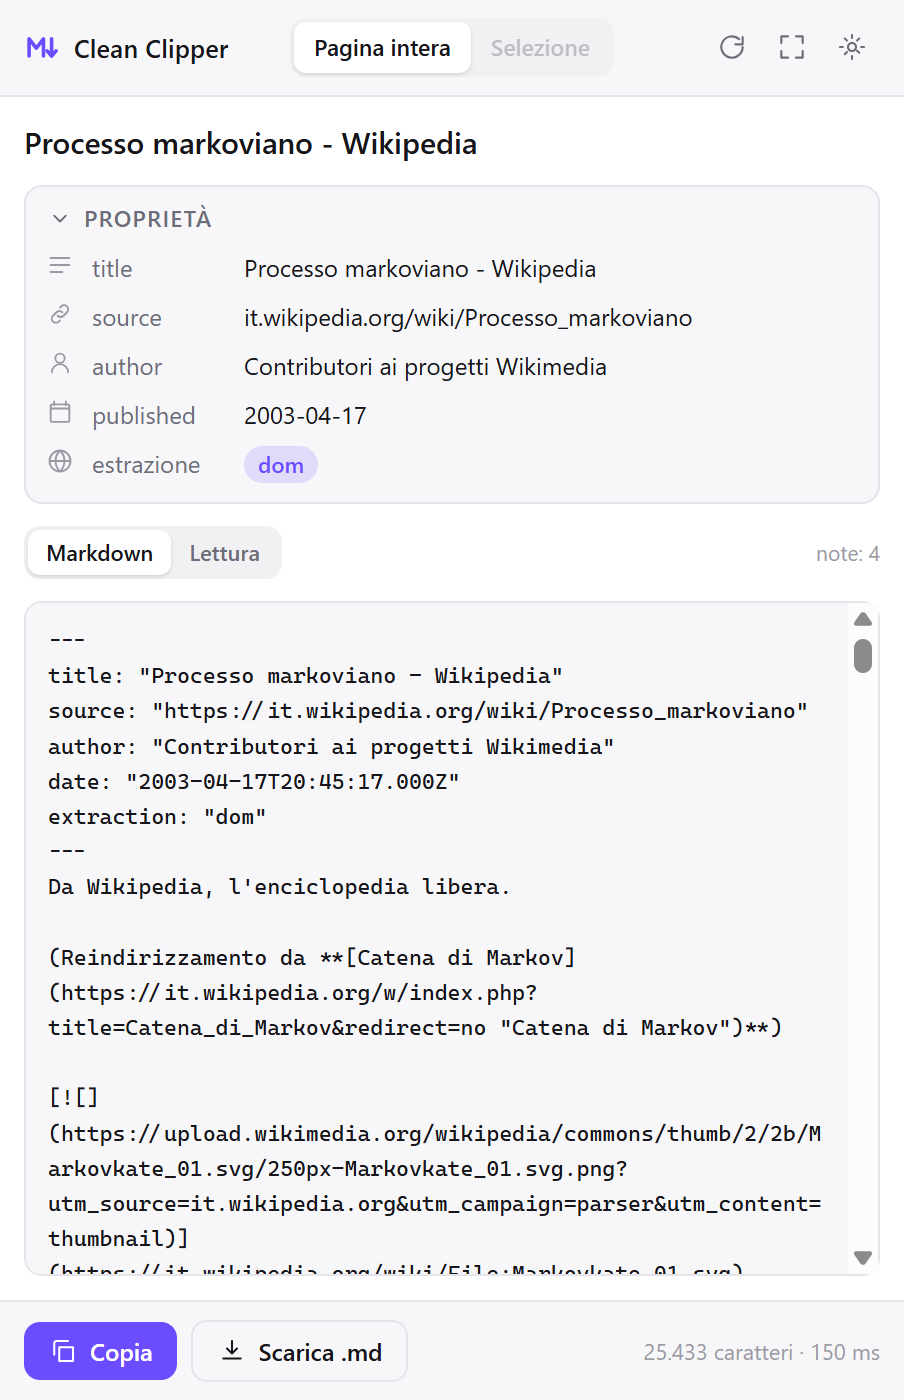Screen dimensions: 904x1400
Task: Click the frontmatter date line in markdown
Action: click(254, 782)
